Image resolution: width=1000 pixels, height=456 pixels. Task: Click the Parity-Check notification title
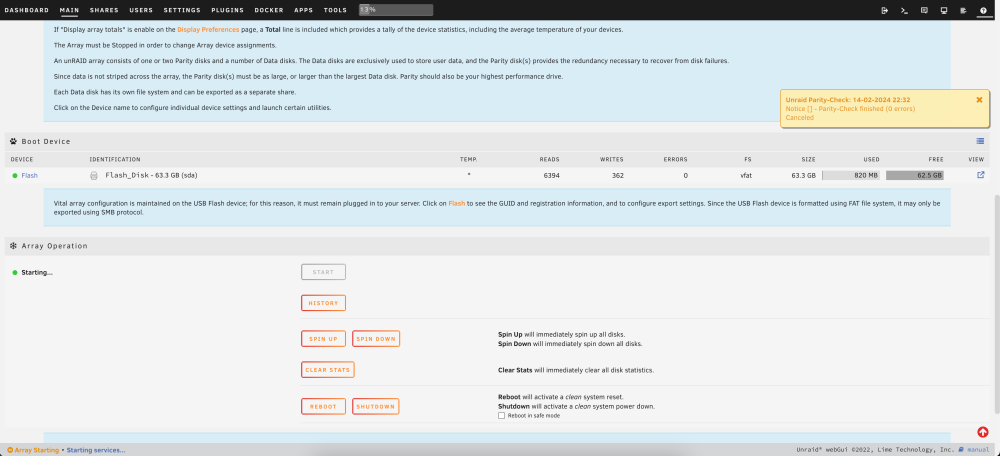[848, 99]
